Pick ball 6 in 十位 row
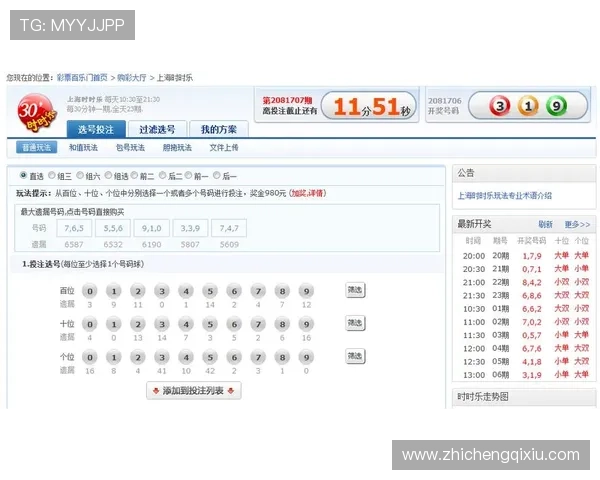Screen dimensions: 600x480 point(234,324)
